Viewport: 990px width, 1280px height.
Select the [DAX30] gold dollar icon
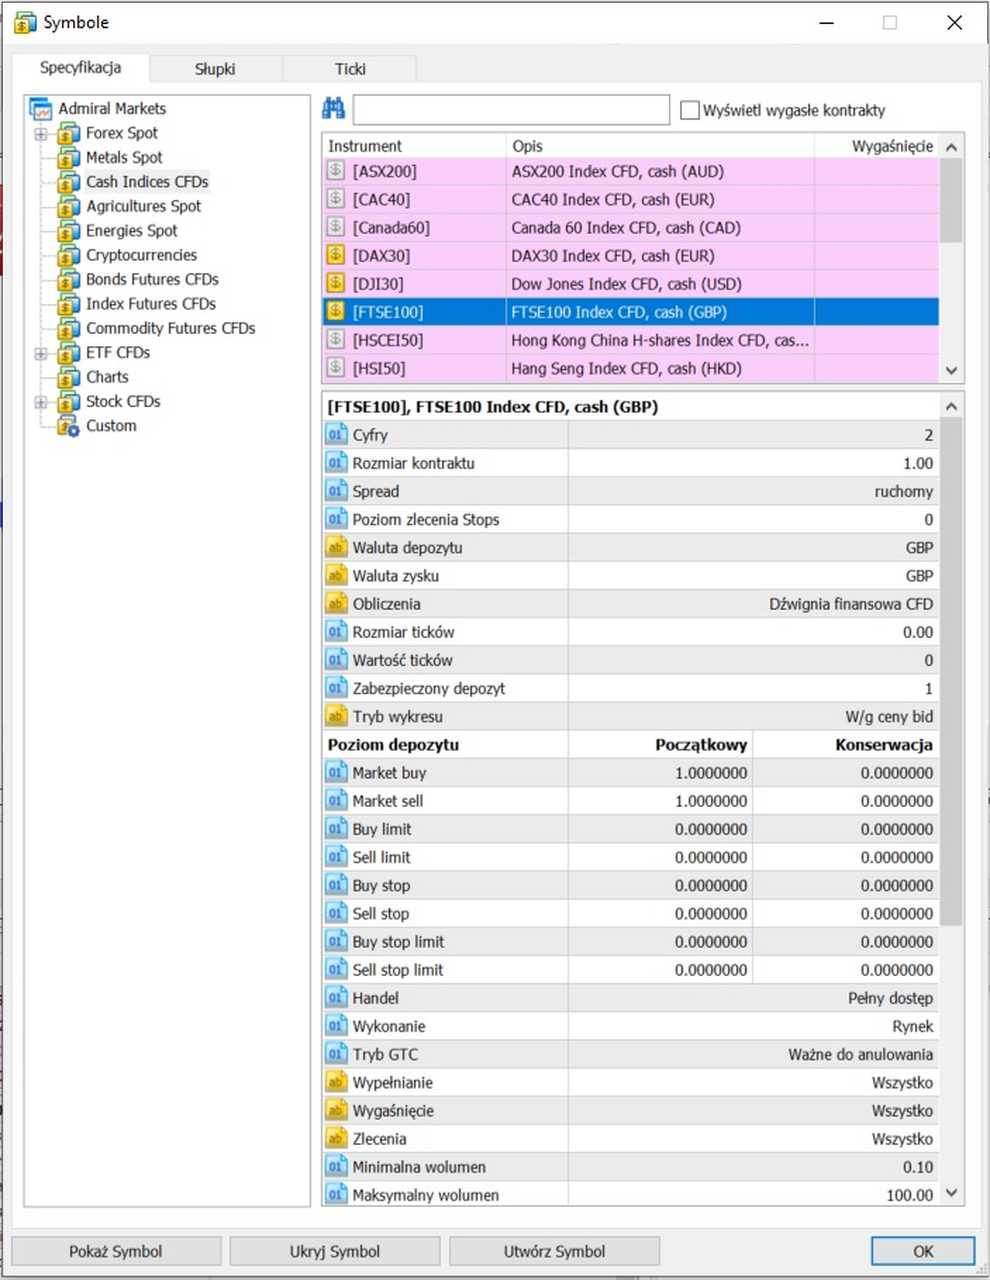tap(336, 256)
